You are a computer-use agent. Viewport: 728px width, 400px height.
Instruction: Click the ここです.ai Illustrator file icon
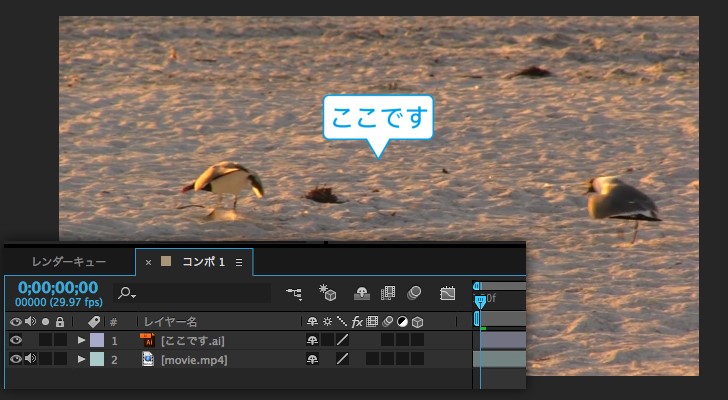coord(147,340)
